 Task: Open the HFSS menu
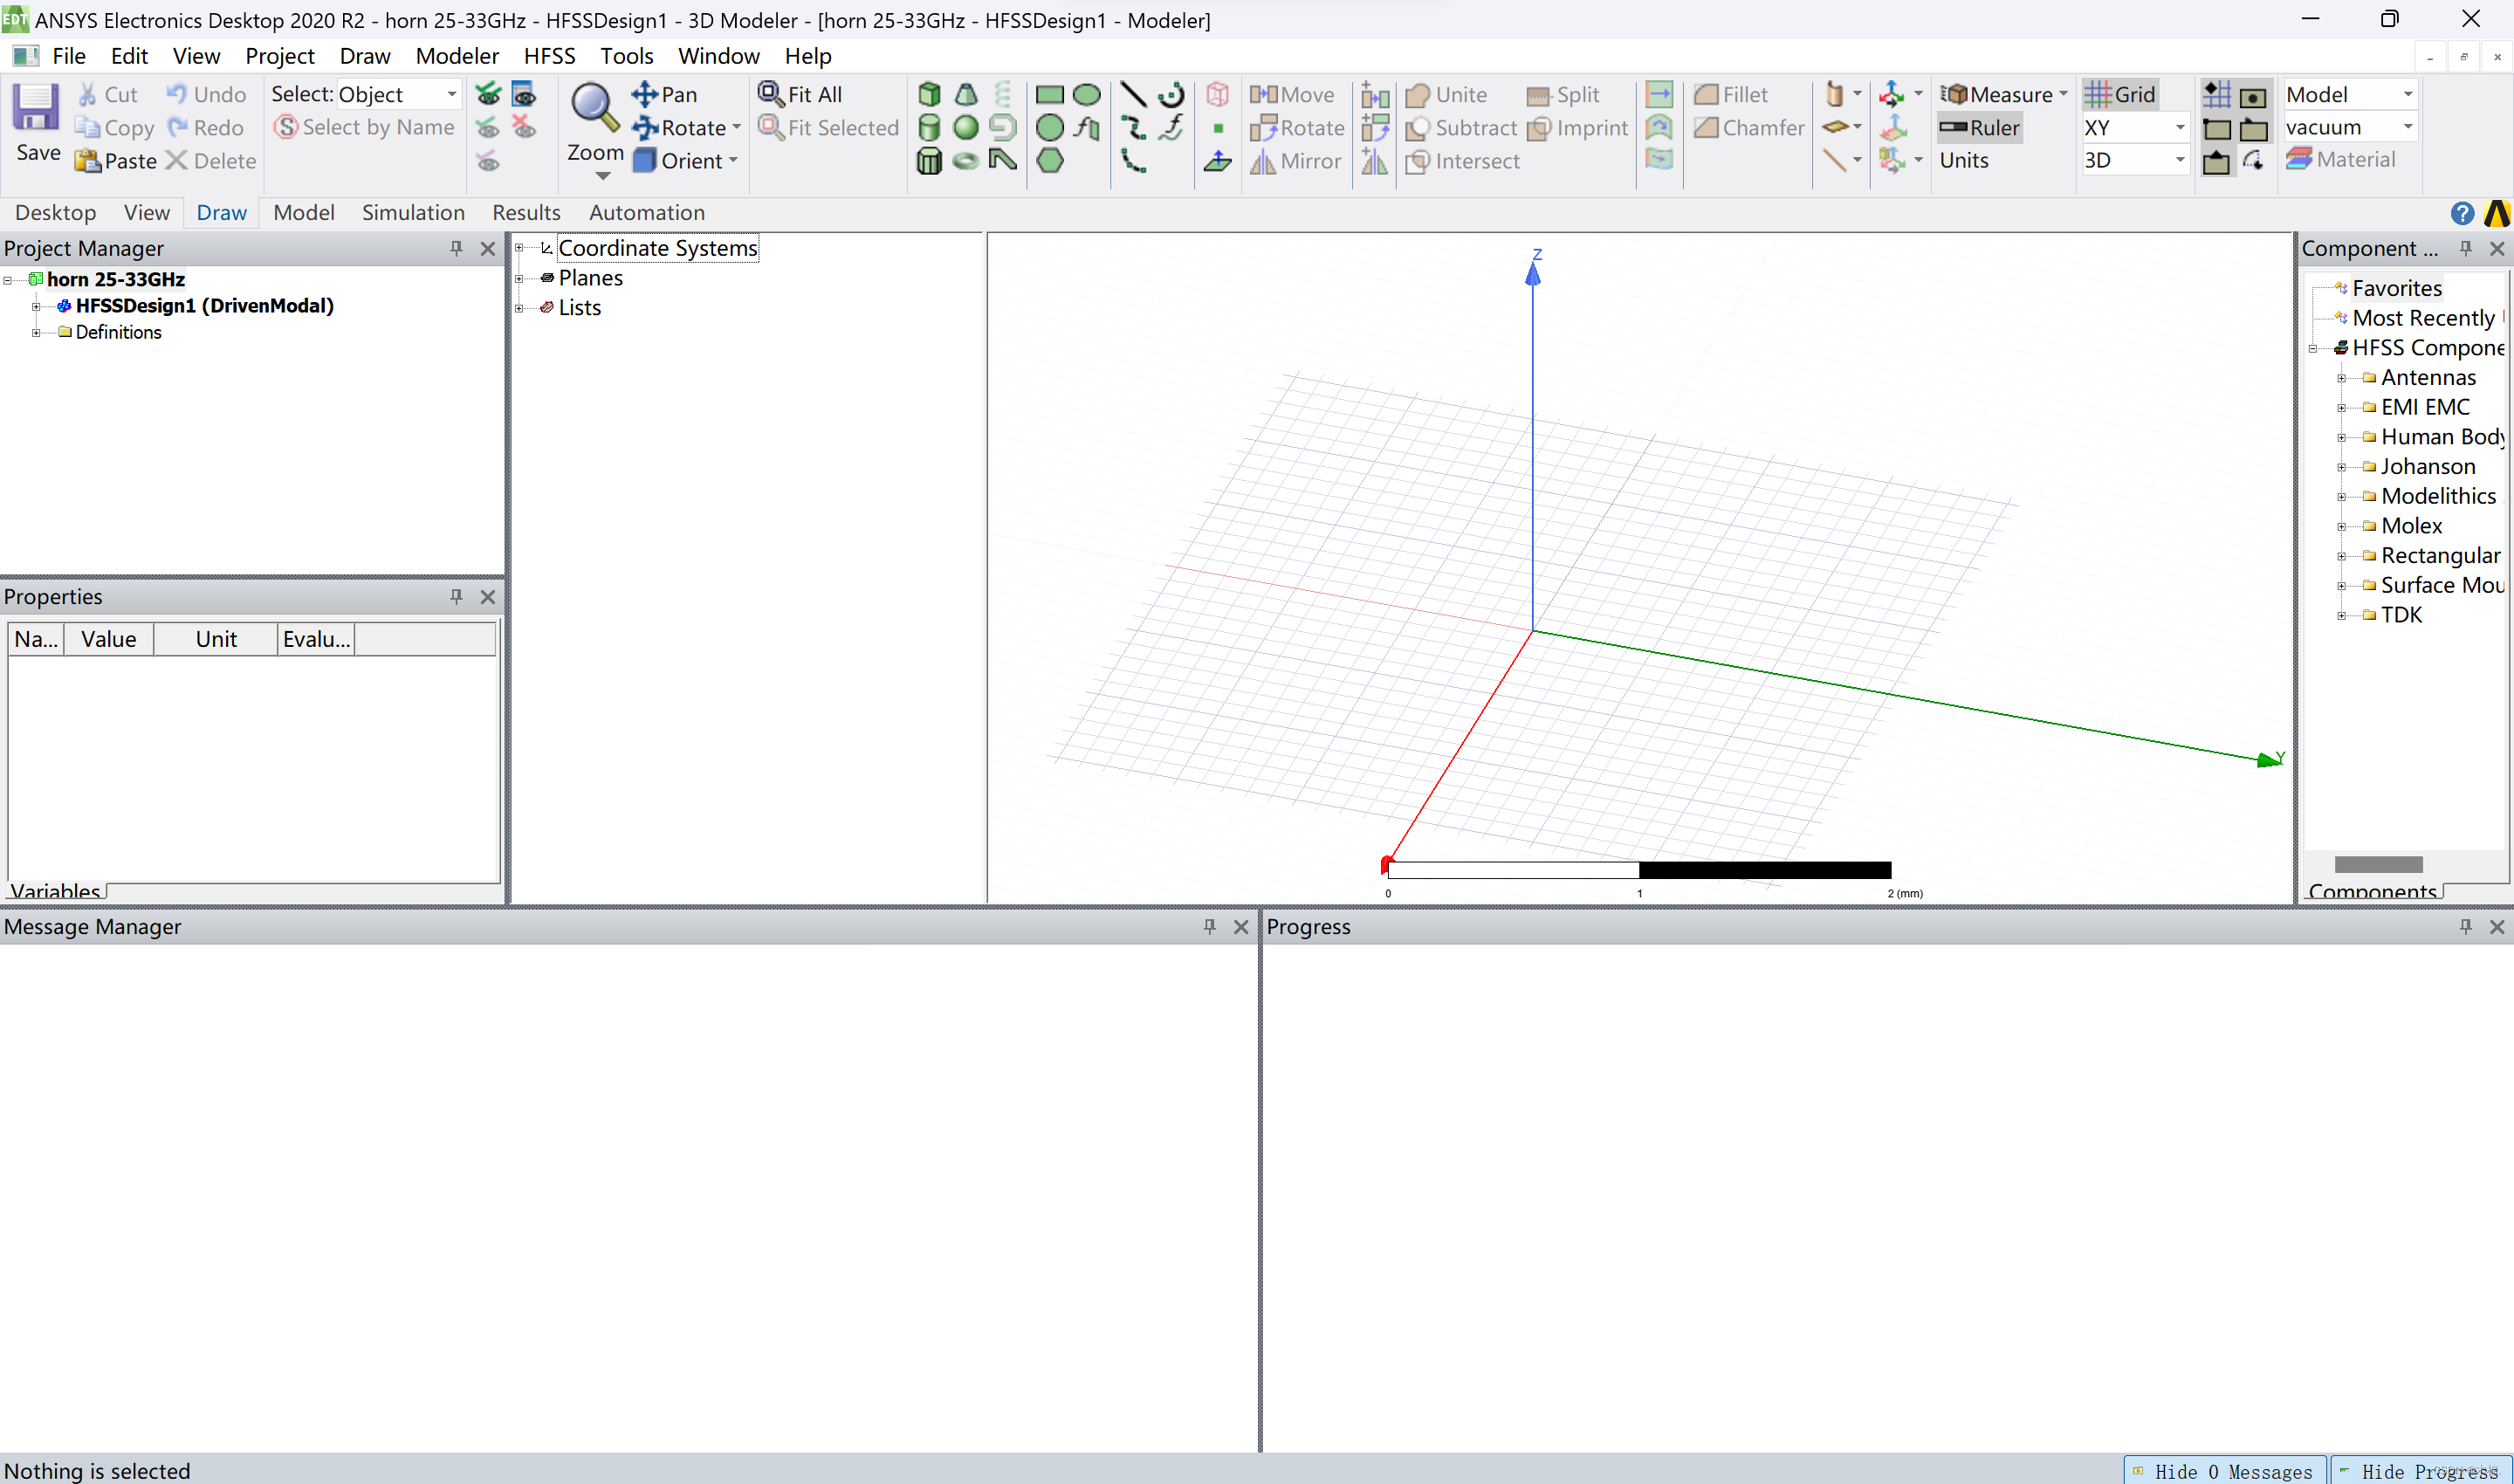pyautogui.click(x=547, y=55)
